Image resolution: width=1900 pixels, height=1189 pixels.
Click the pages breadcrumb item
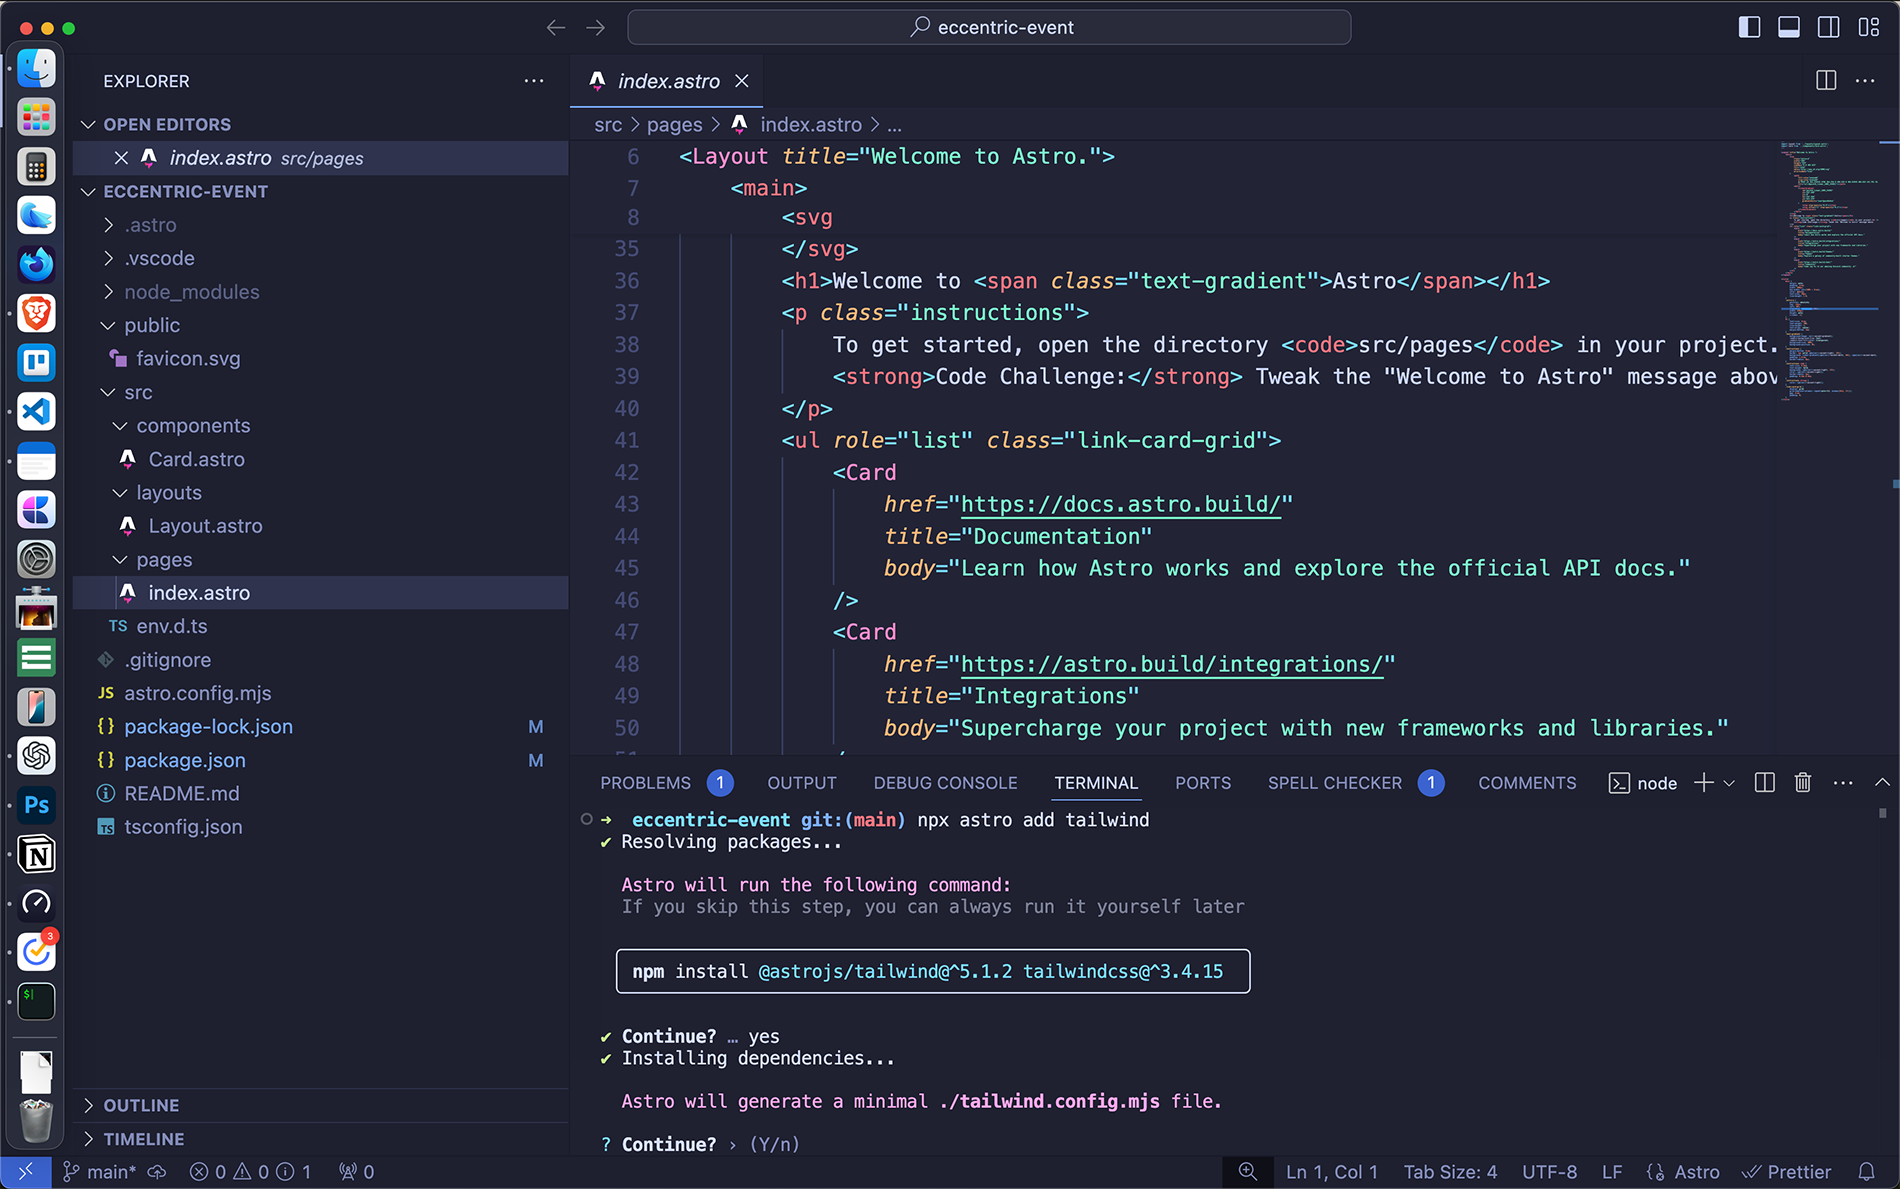(x=674, y=124)
